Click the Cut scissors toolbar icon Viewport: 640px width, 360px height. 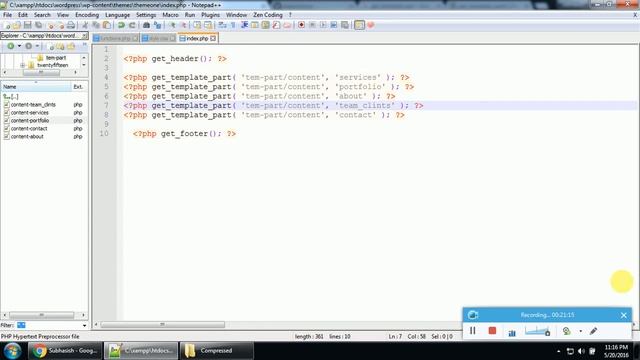point(85,25)
